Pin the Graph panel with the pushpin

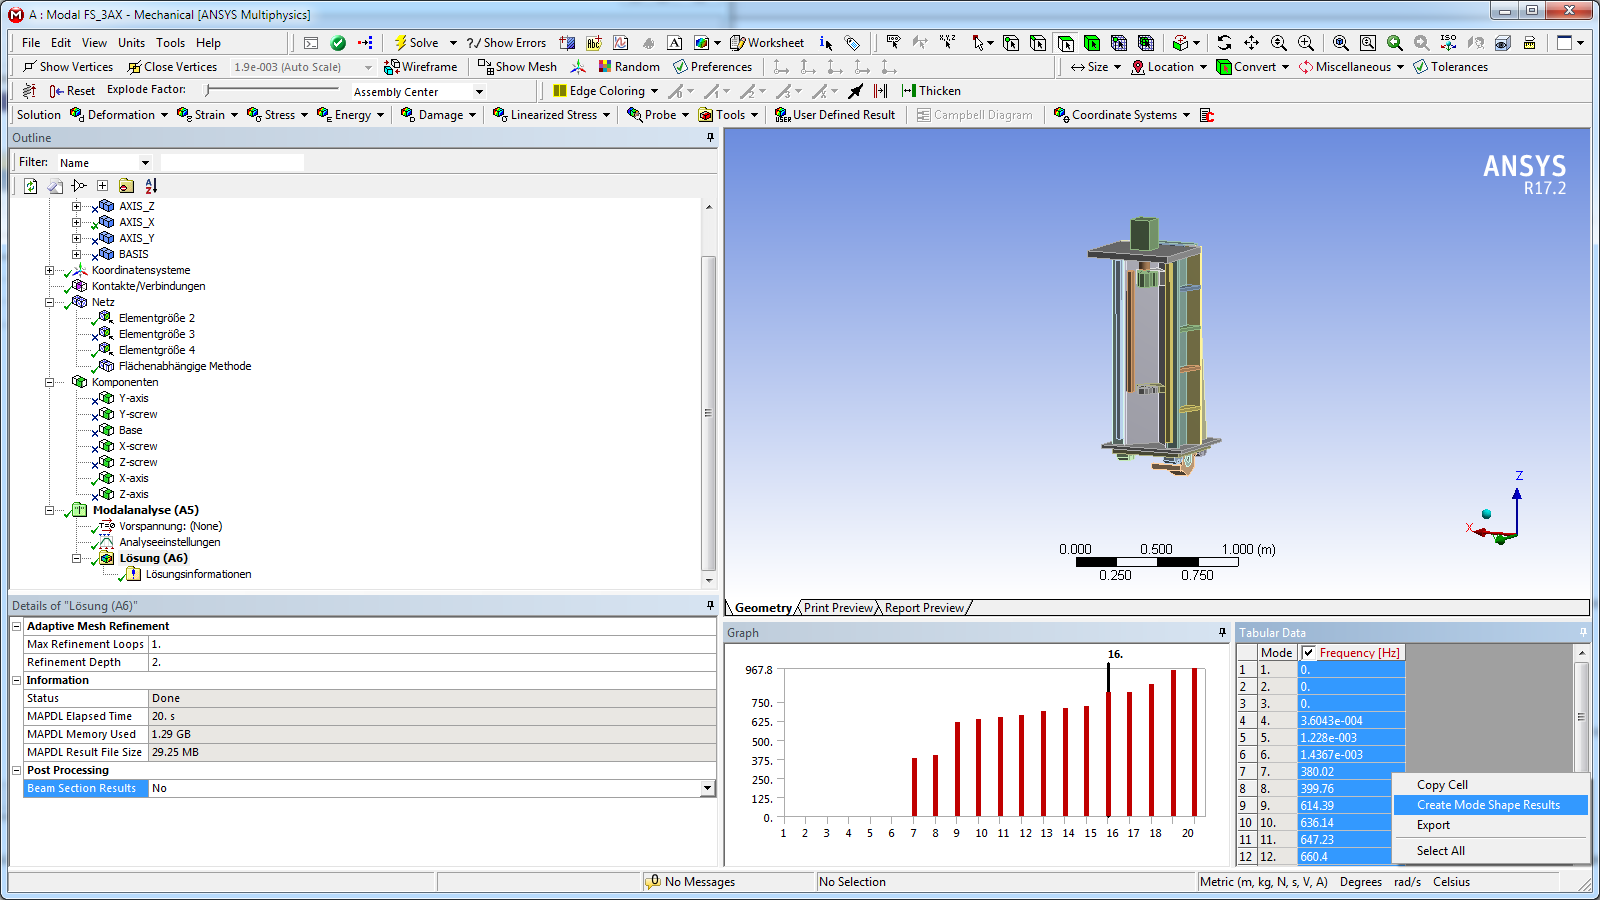pyautogui.click(x=1222, y=633)
